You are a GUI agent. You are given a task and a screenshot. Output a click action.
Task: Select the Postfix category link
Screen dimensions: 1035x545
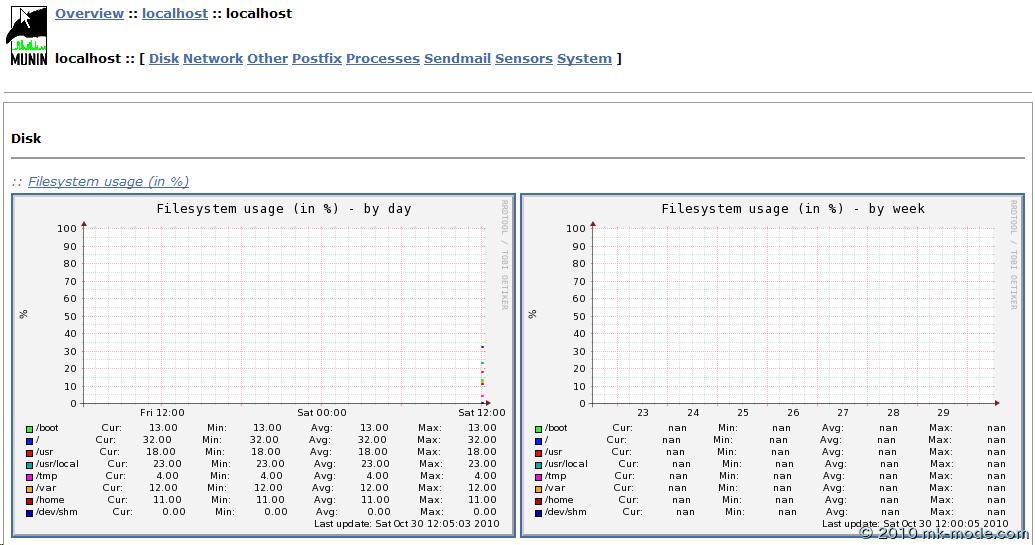click(316, 59)
